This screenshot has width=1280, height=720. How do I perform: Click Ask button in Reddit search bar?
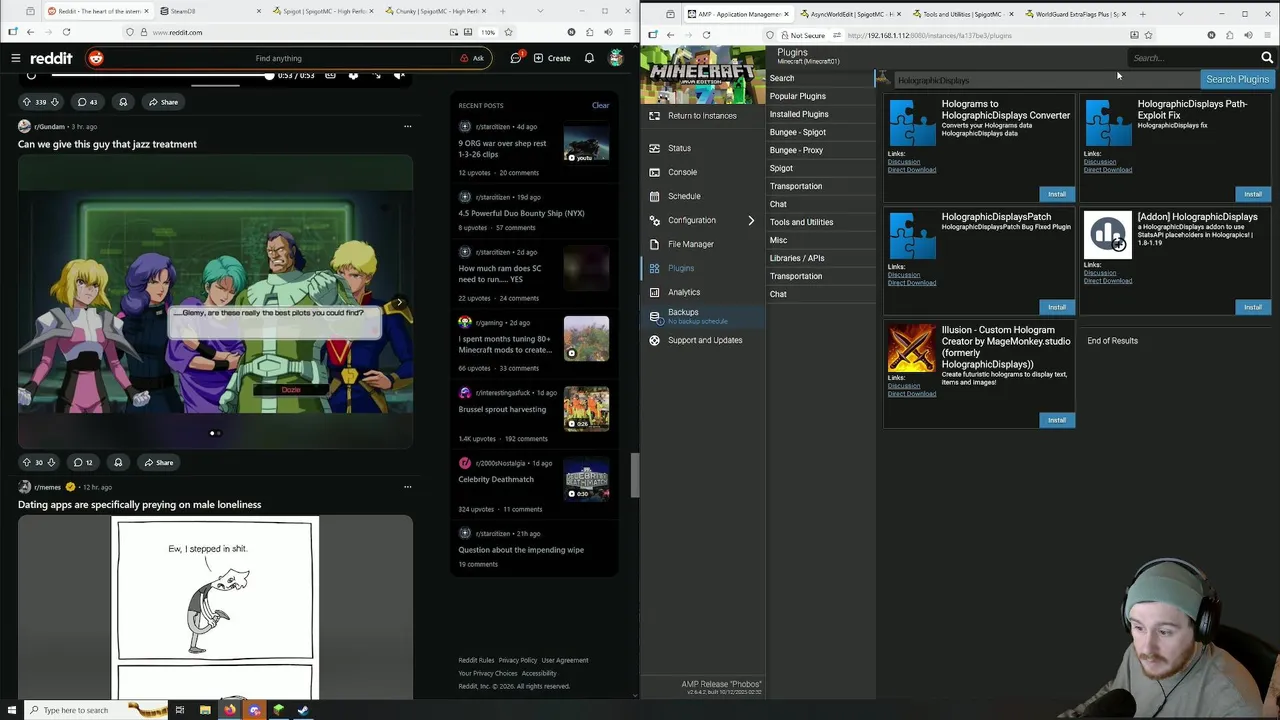click(472, 58)
